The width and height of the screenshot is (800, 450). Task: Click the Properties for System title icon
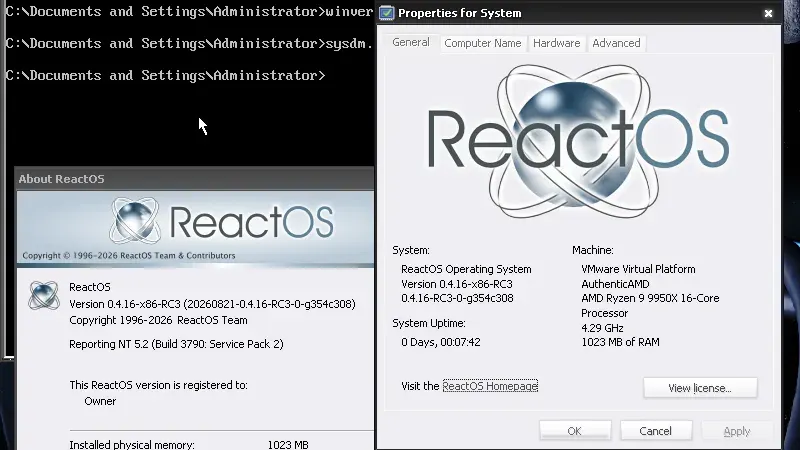[x=387, y=13]
